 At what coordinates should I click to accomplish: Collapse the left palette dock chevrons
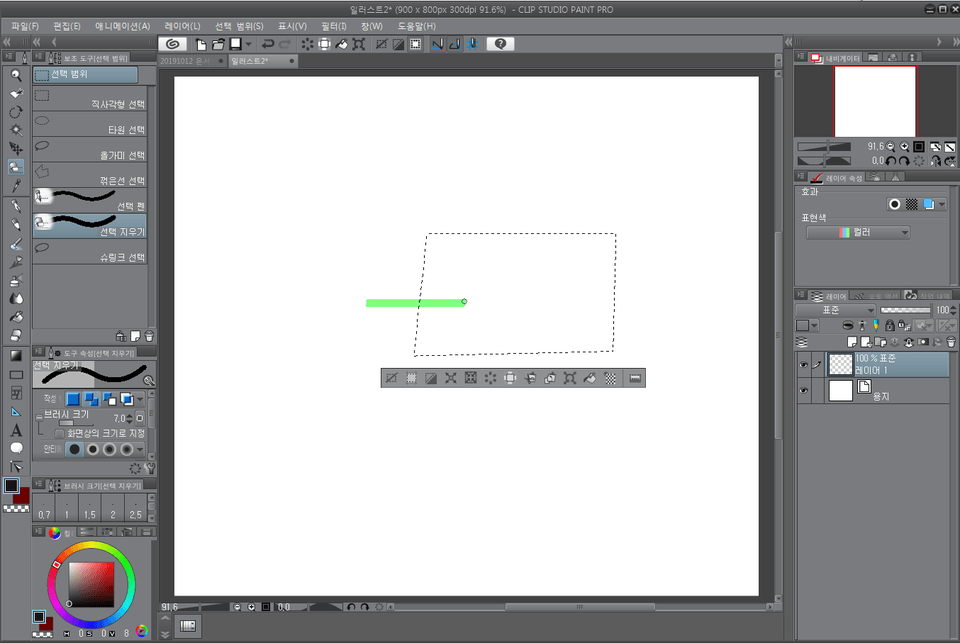coord(7,42)
